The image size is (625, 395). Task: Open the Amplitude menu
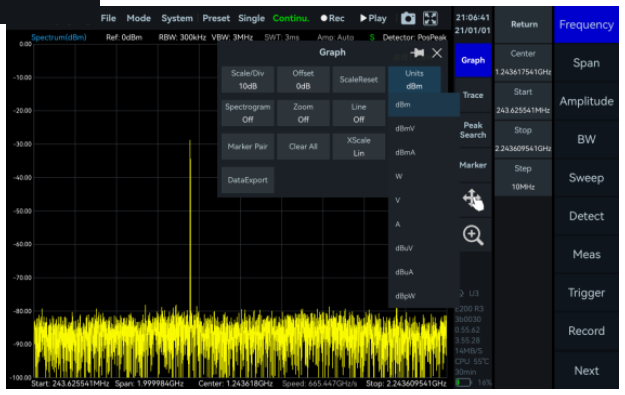[586, 101]
